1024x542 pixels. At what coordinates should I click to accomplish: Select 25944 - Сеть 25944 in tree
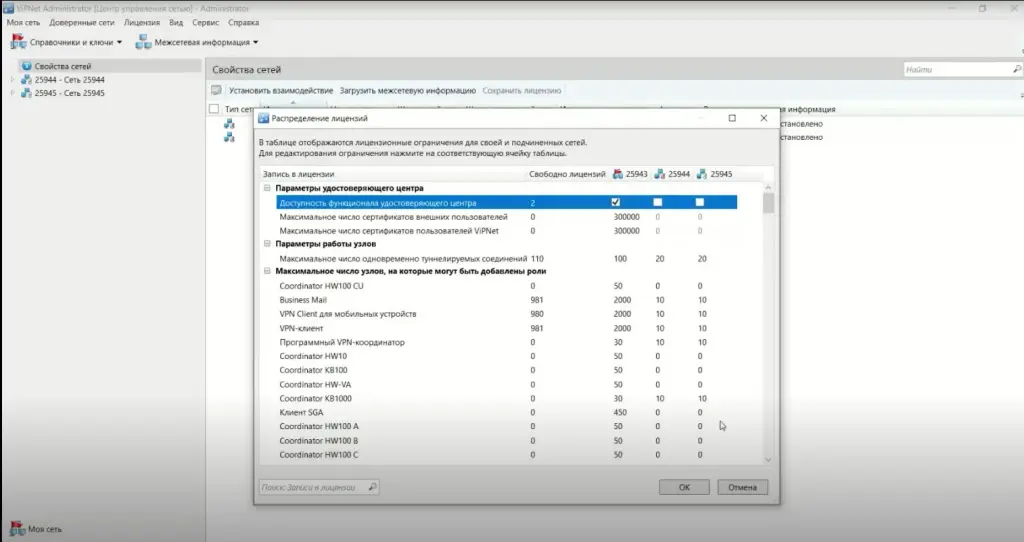pyautogui.click(x=69, y=80)
